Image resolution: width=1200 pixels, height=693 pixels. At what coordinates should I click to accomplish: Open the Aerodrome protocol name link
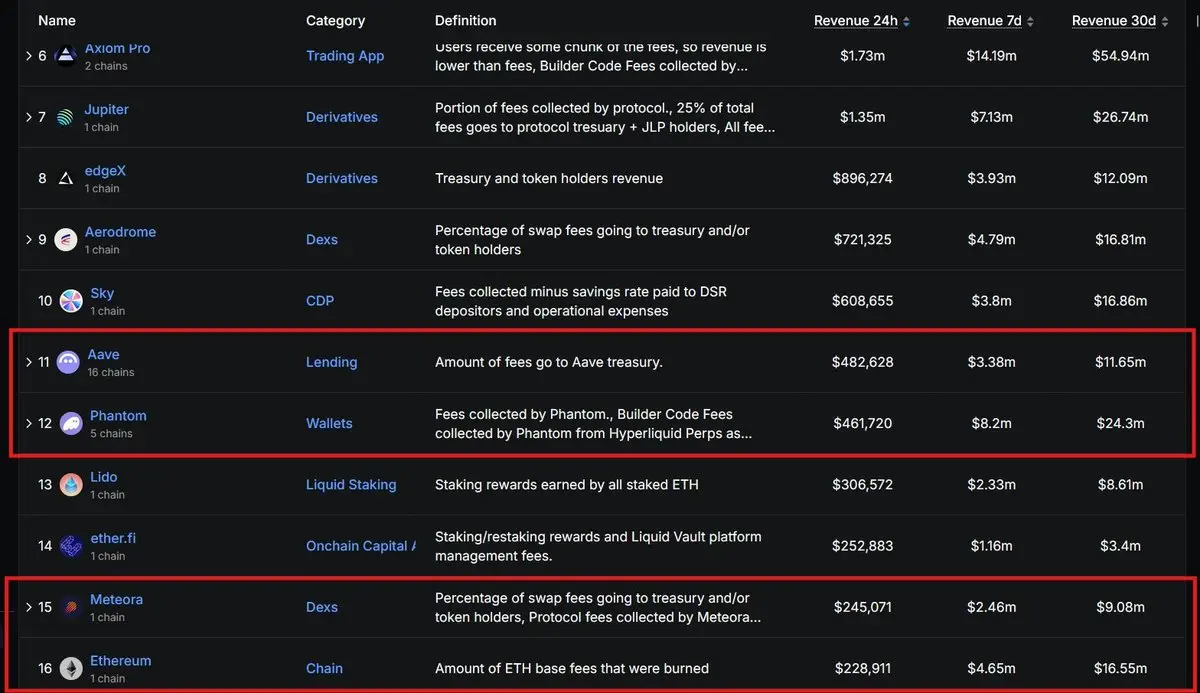tap(120, 232)
